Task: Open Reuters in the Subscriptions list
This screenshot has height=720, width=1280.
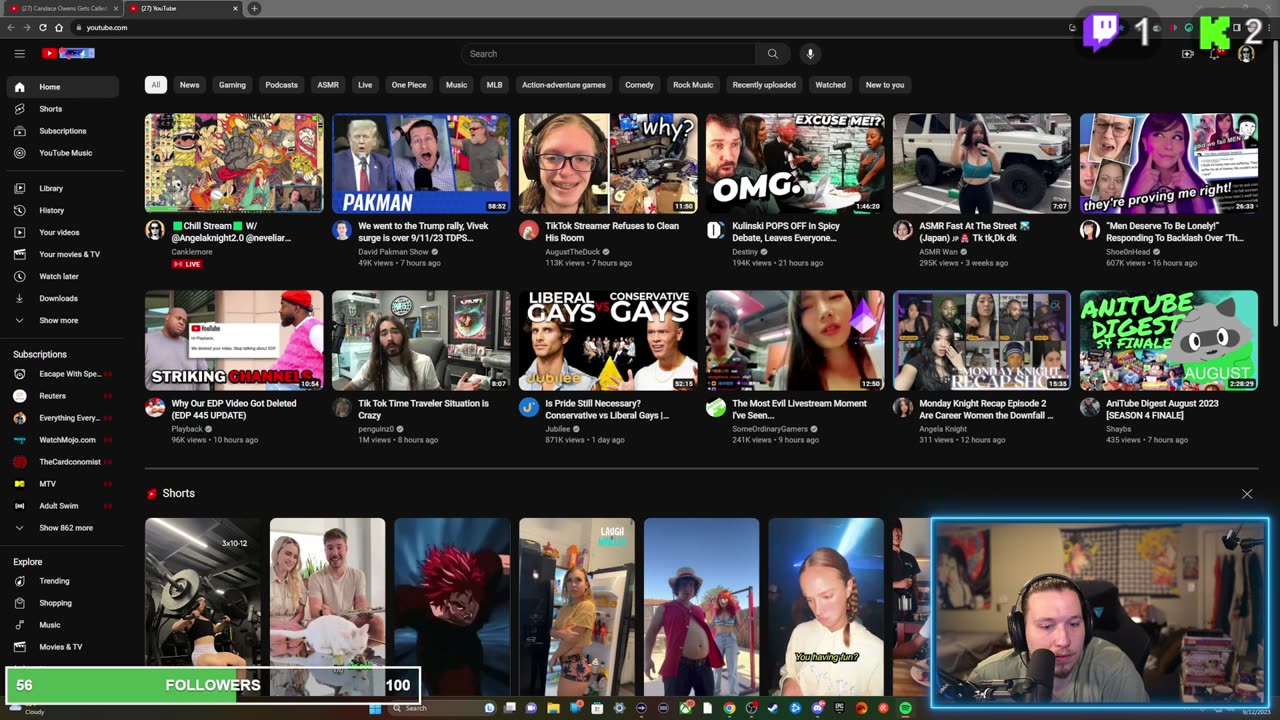Action: click(62, 396)
